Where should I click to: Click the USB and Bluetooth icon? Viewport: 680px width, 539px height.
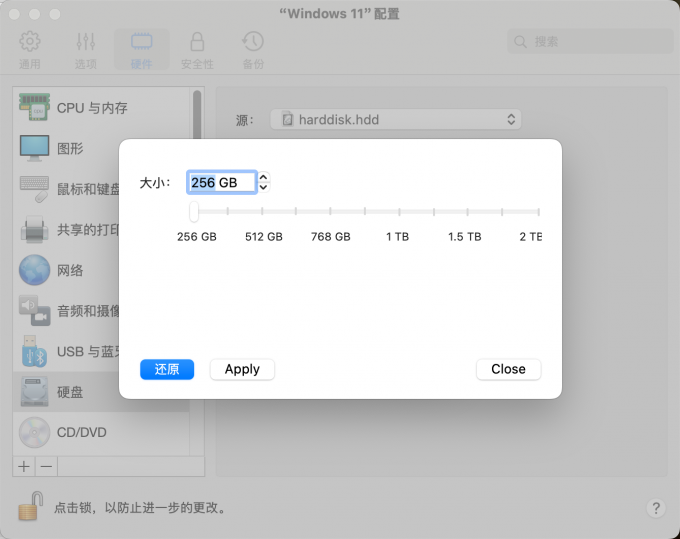click(x=34, y=351)
